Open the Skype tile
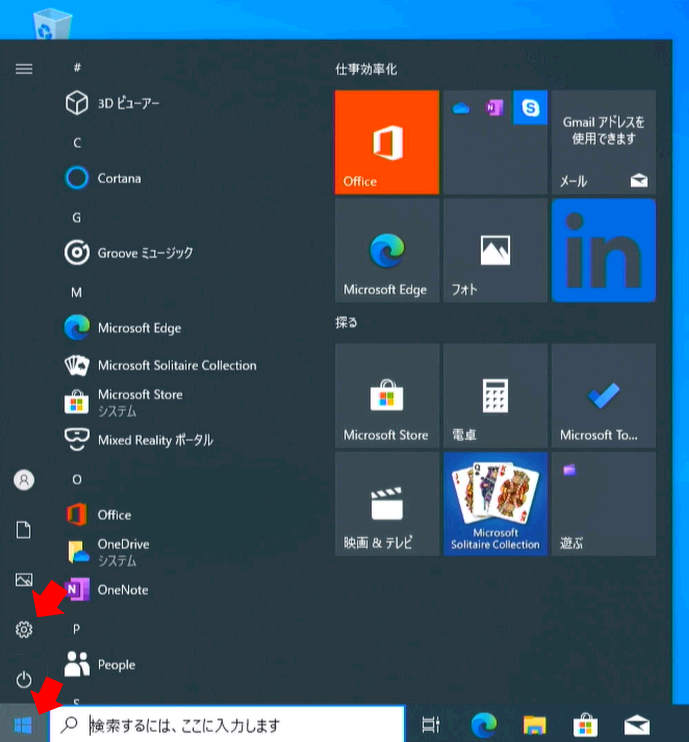 (x=530, y=108)
